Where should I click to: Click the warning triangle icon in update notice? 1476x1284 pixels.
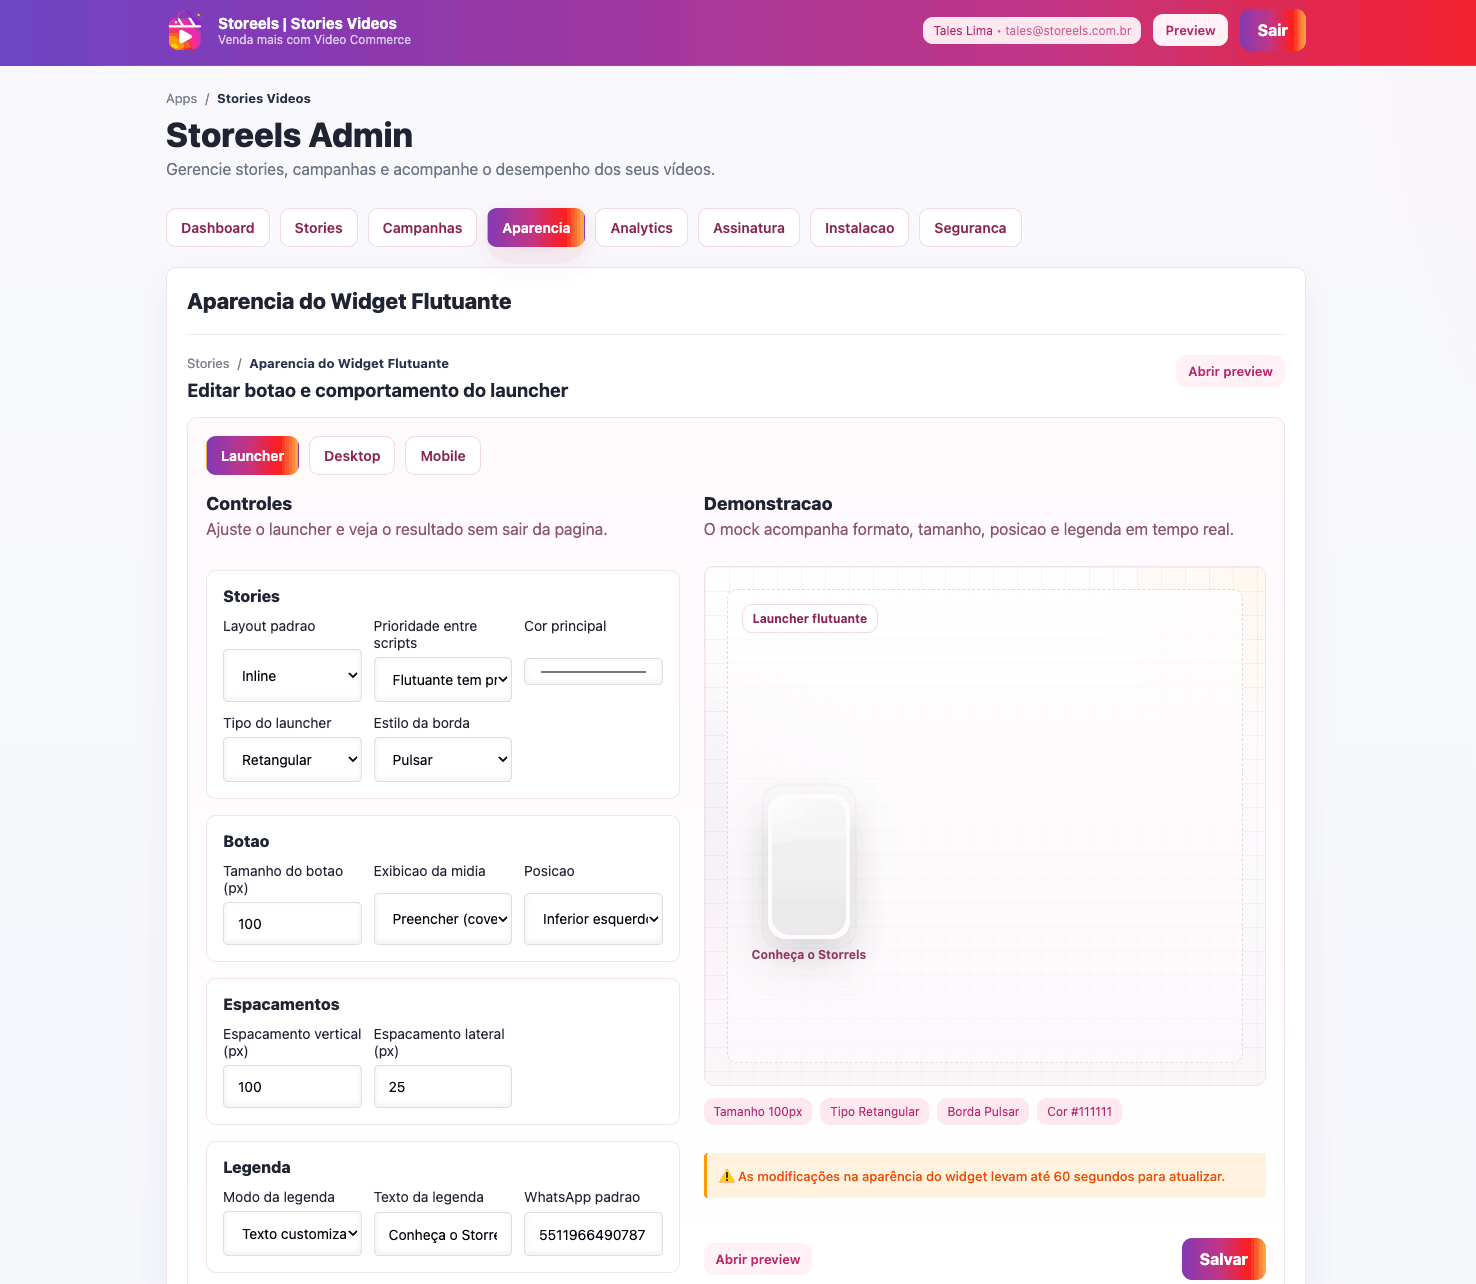coord(725,1176)
